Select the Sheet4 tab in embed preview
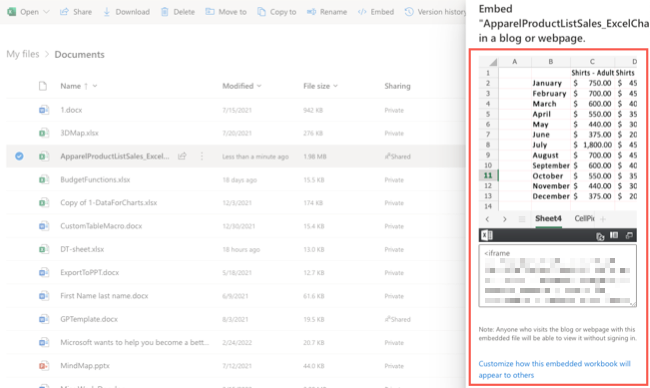650x388 pixels. tap(548, 218)
